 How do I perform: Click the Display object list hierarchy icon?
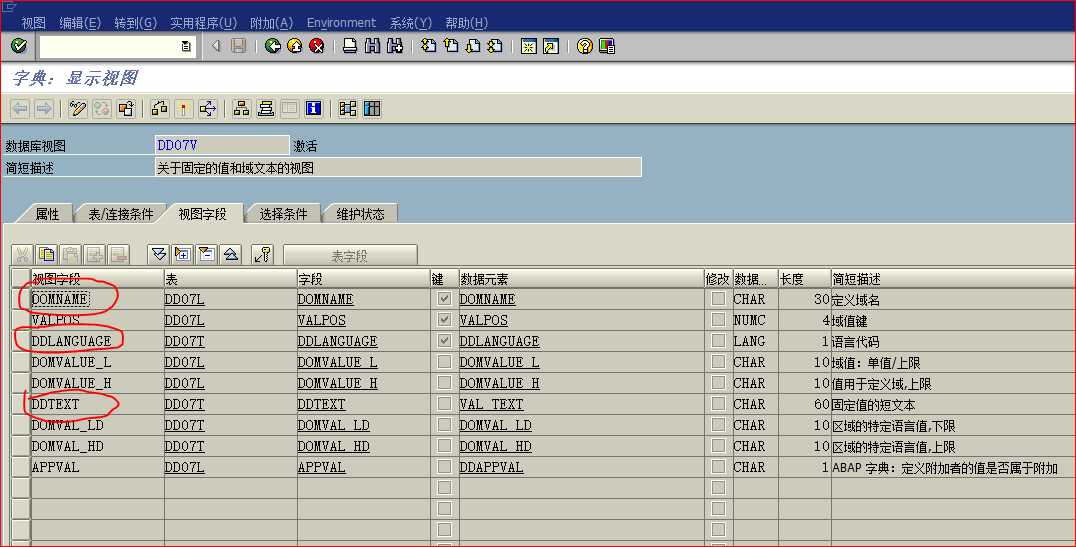pos(242,108)
